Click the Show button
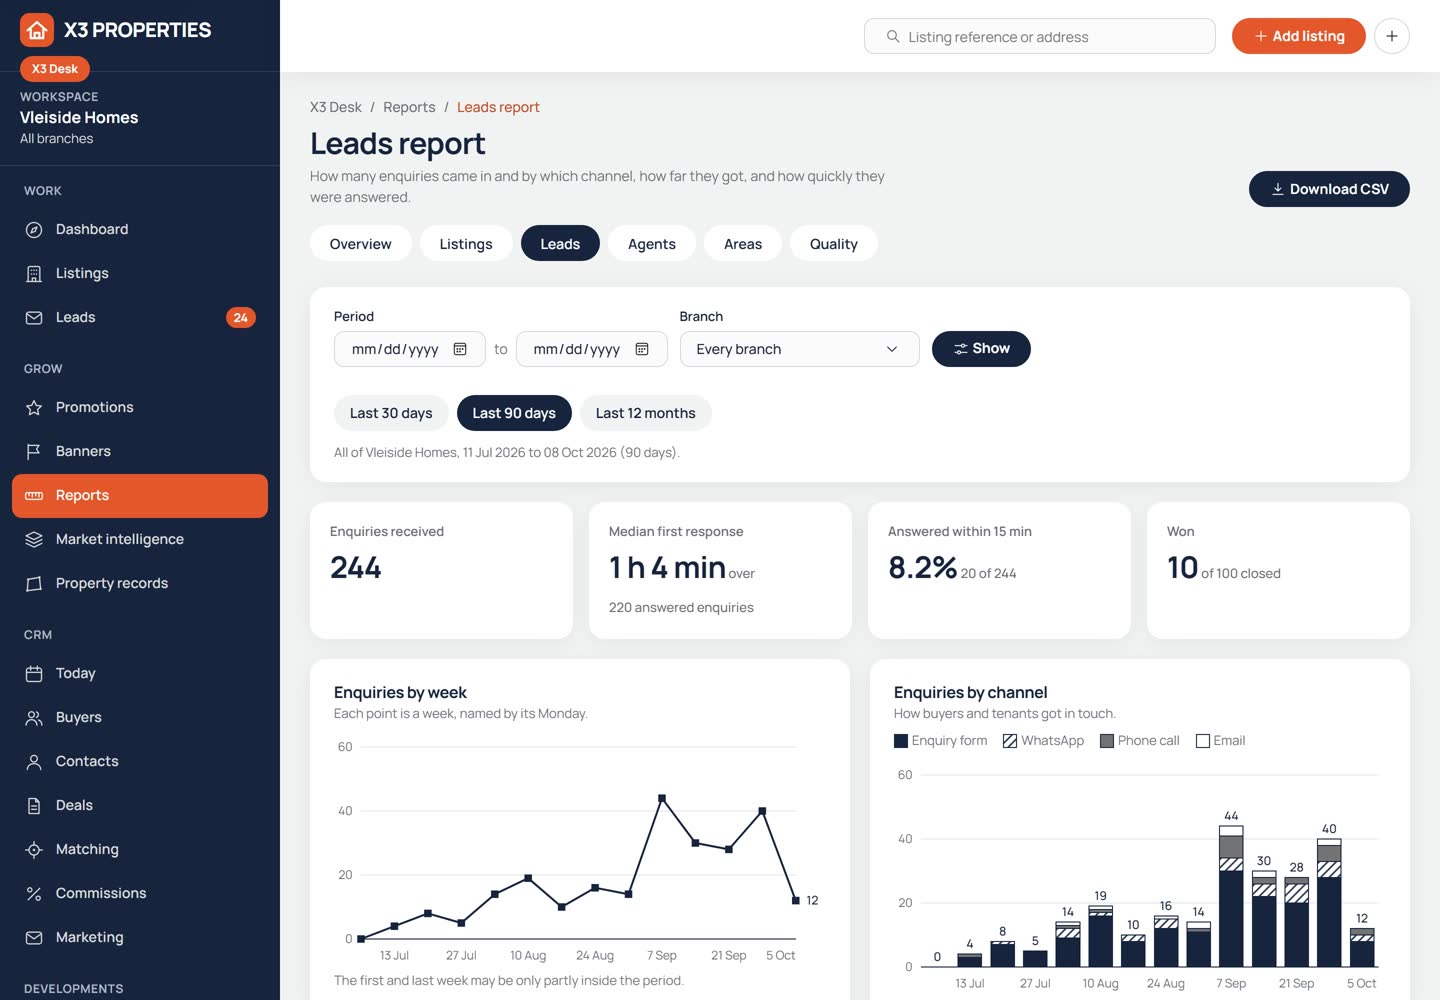 [x=981, y=349]
